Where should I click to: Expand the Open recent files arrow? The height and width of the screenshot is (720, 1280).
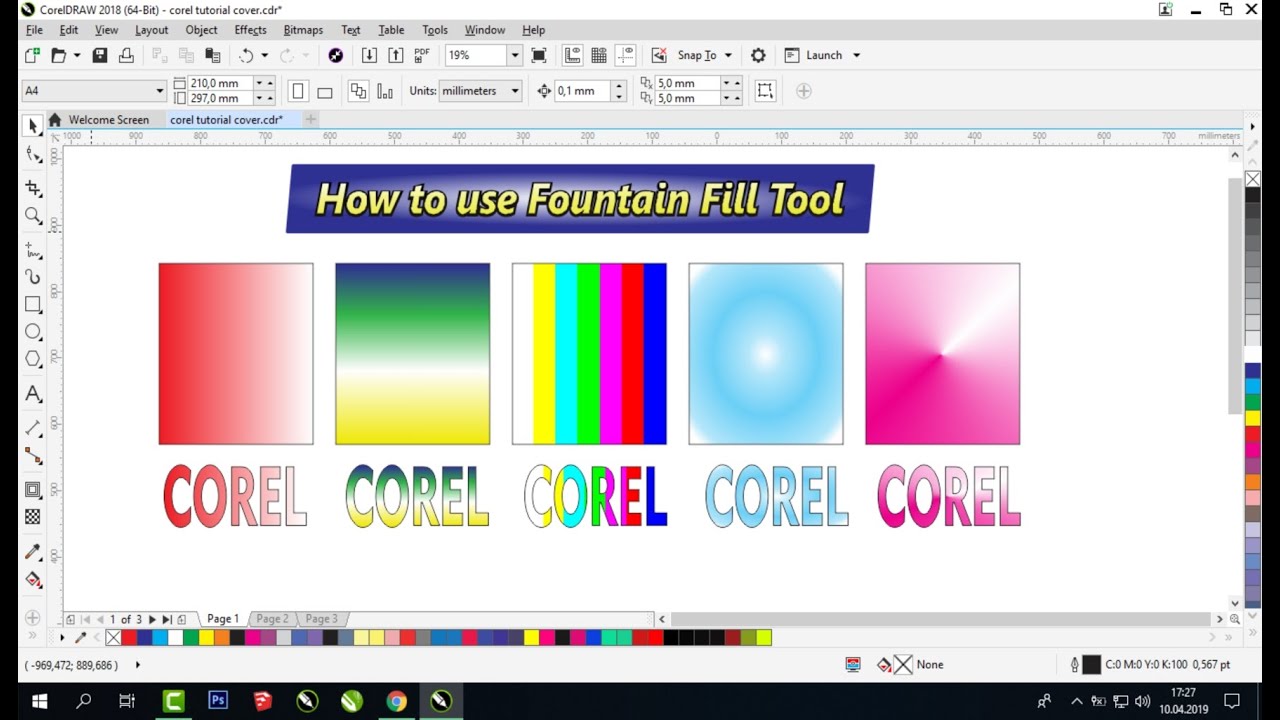[76, 56]
